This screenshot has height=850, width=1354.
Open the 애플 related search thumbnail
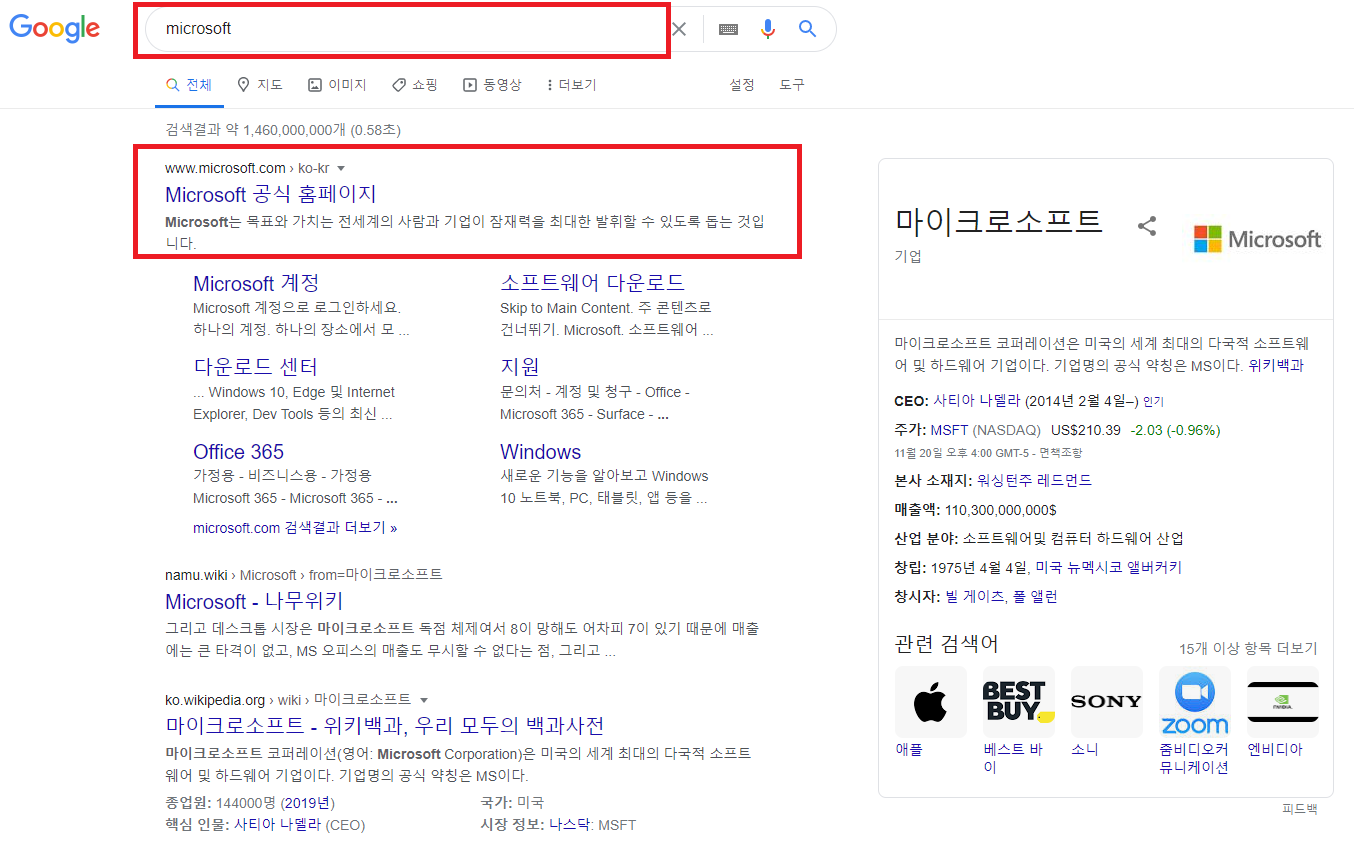click(930, 702)
